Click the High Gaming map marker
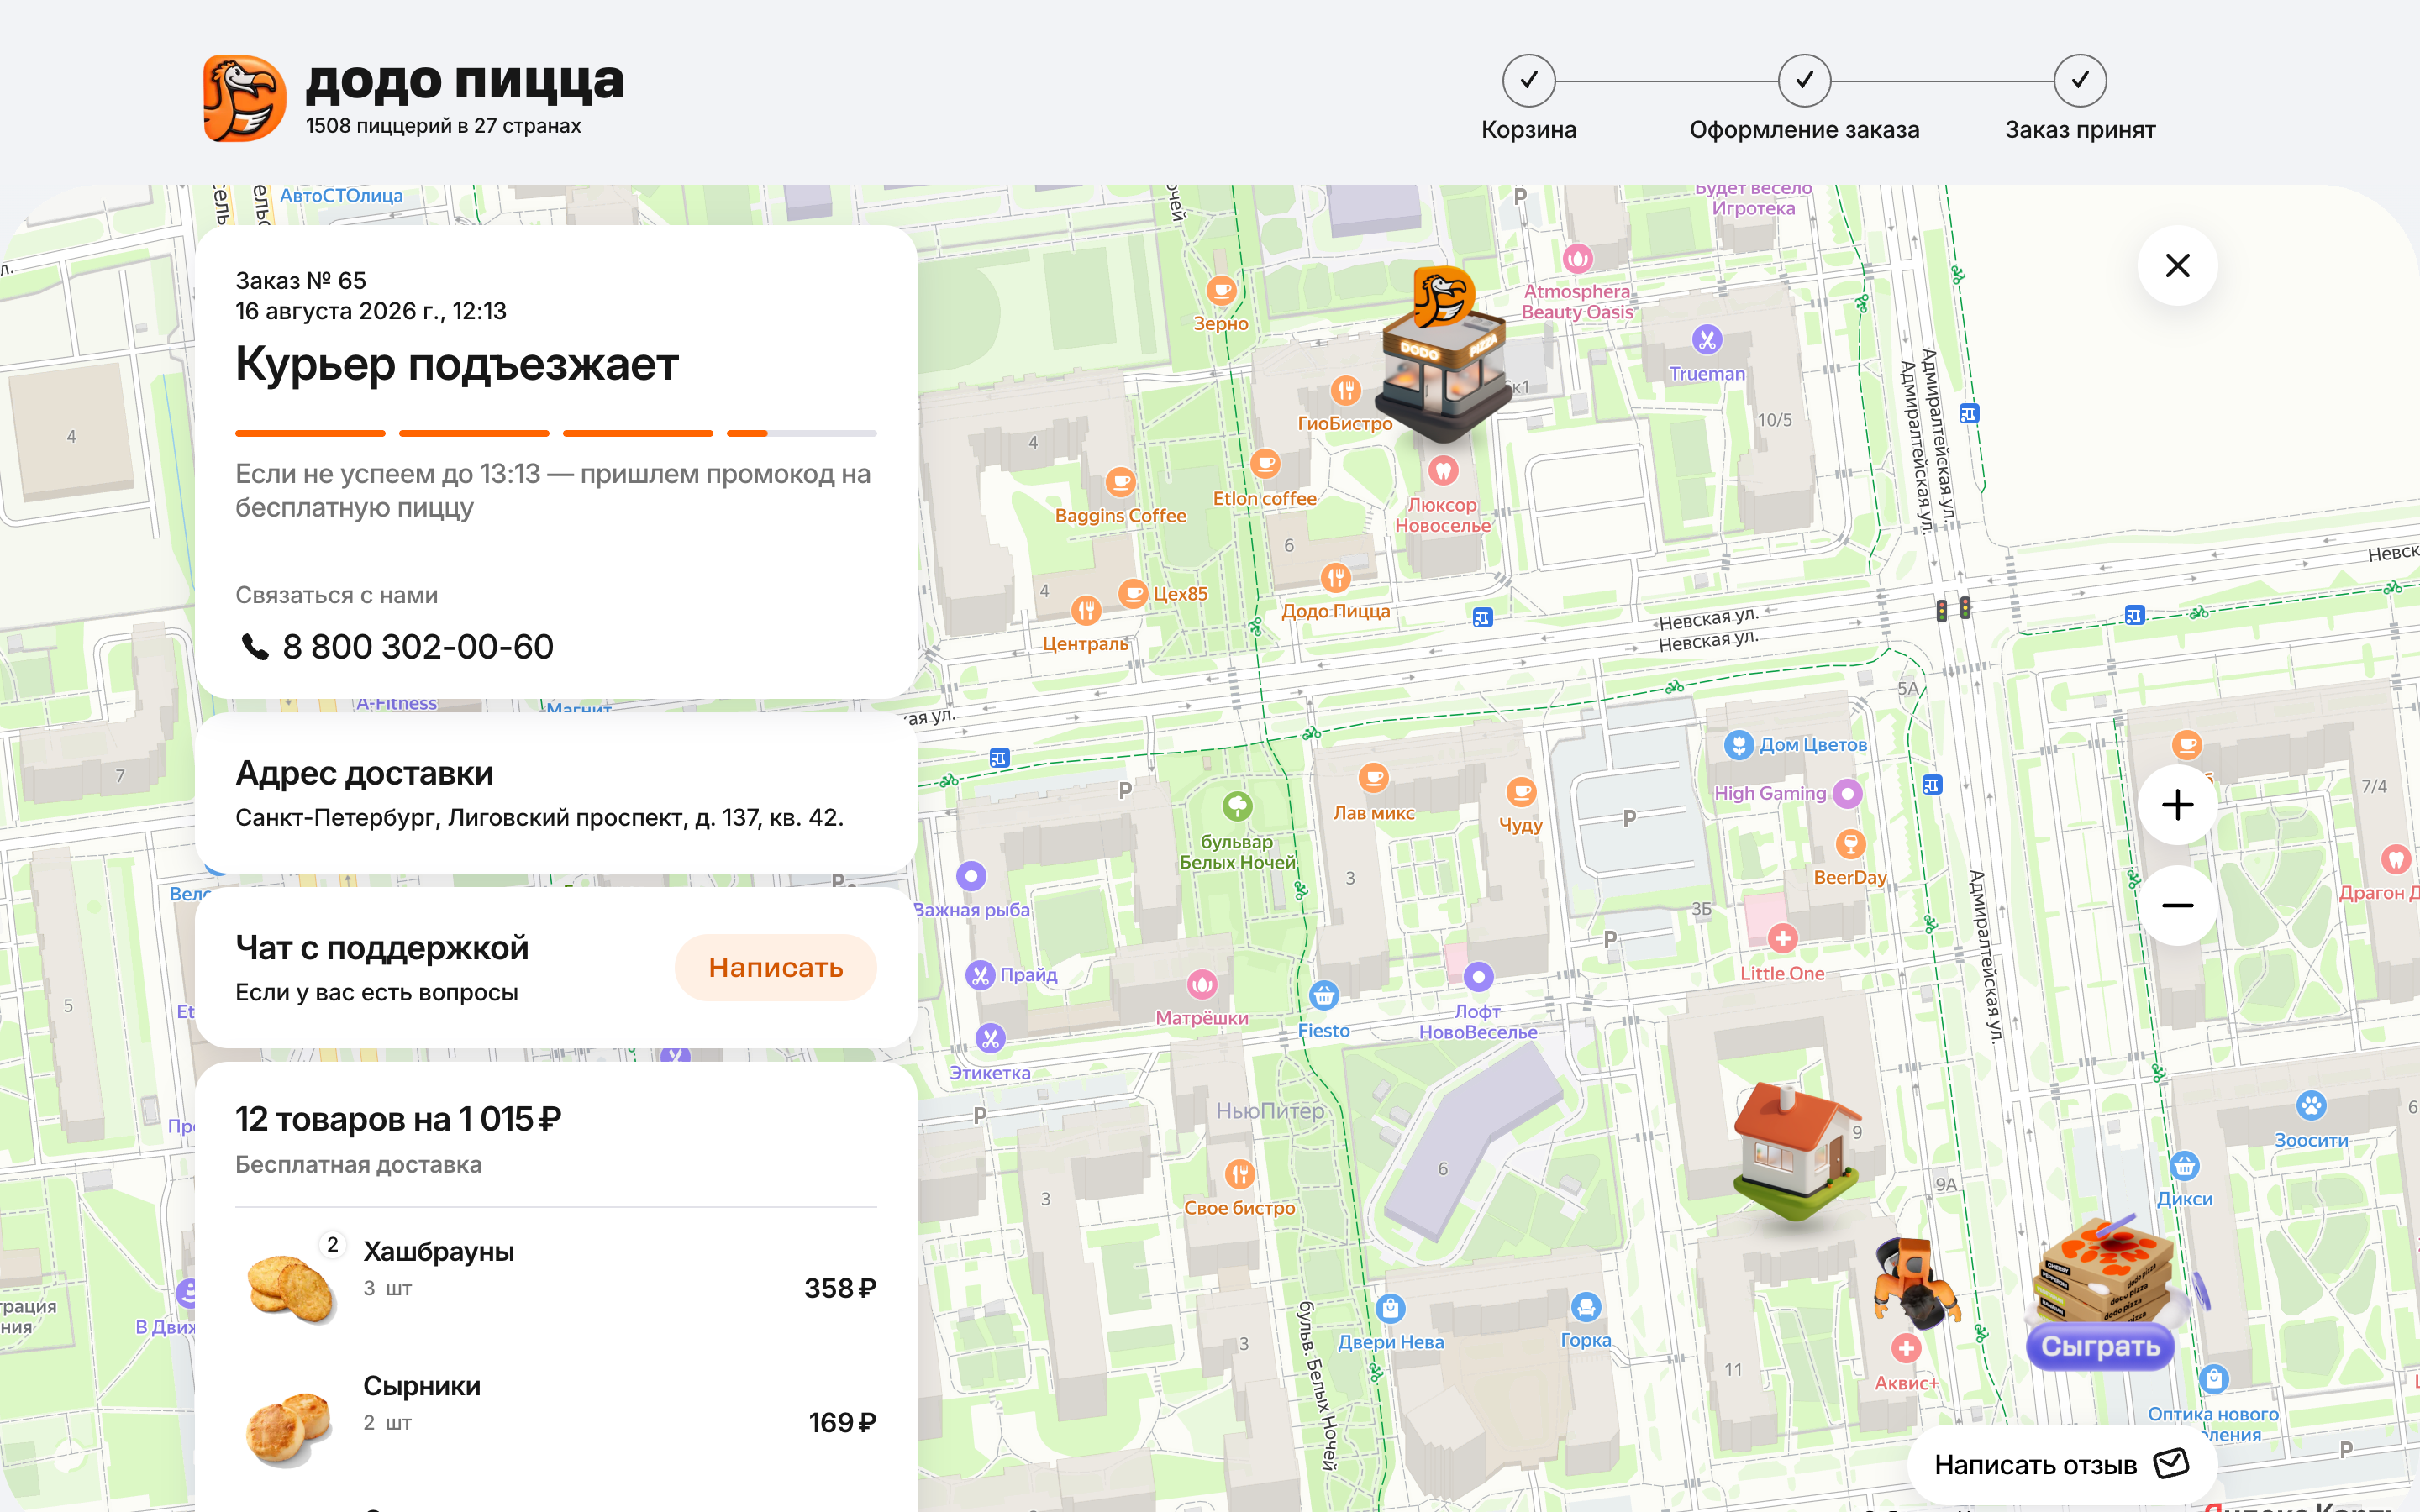This screenshot has height=1512, width=2420. click(x=1847, y=793)
